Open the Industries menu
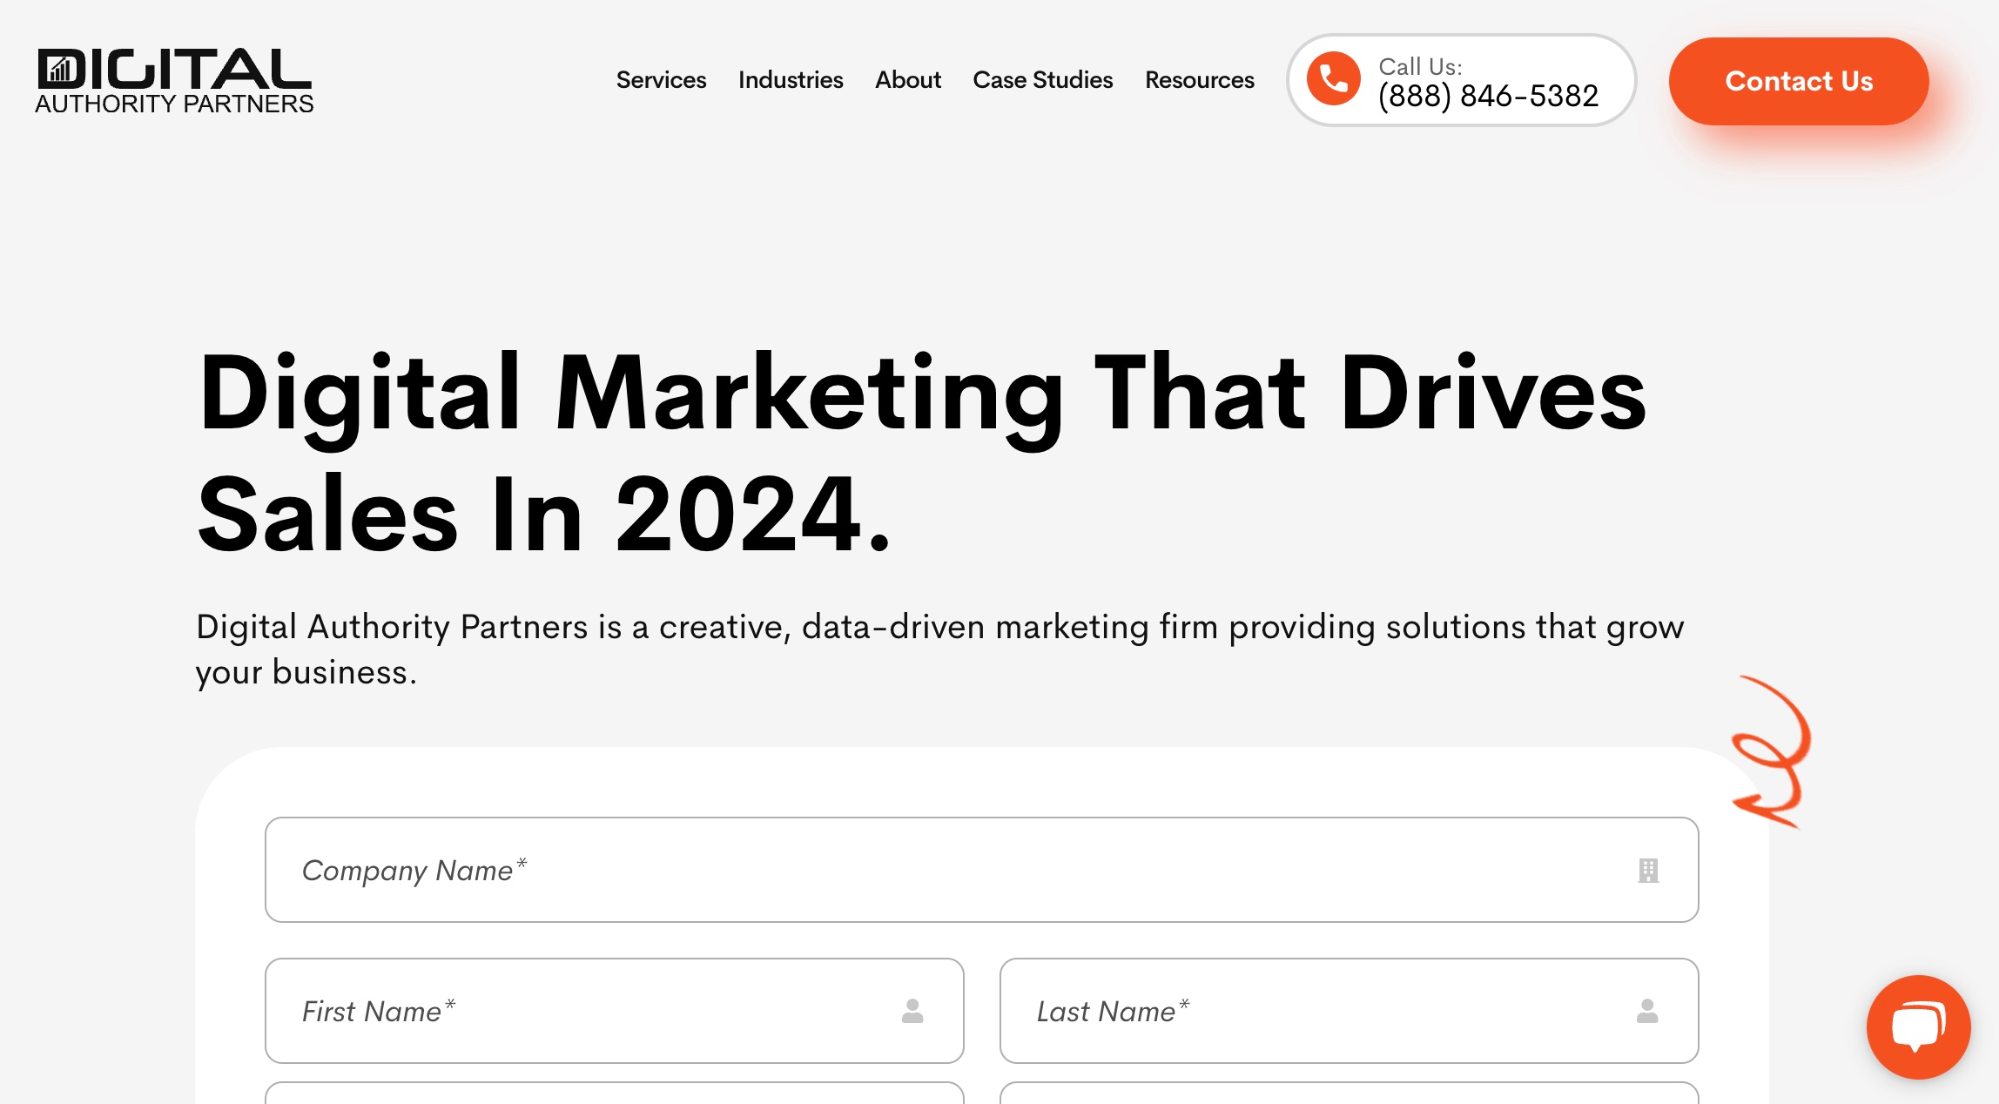This screenshot has width=1999, height=1104. (790, 80)
